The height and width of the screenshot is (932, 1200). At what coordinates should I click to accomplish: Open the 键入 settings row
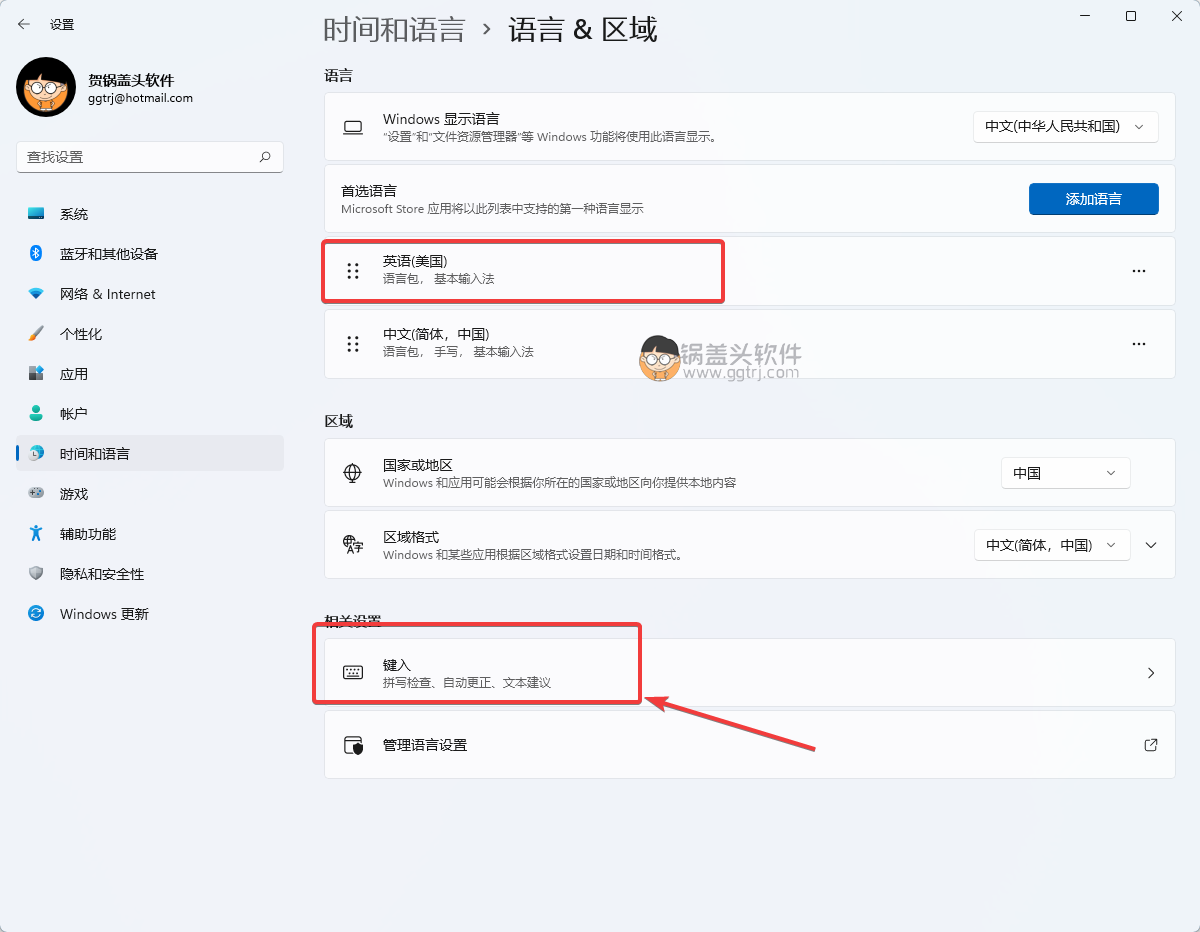[749, 673]
